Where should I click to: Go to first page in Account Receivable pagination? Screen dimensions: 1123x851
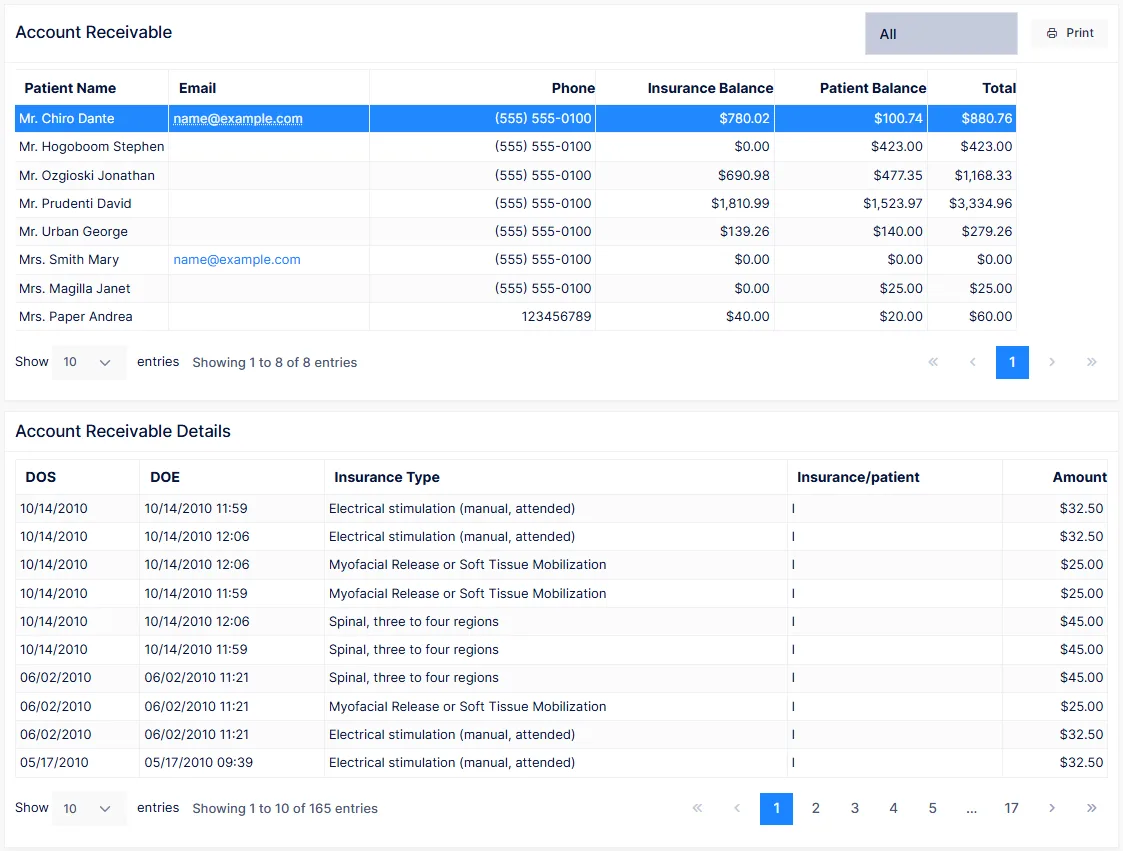click(933, 362)
